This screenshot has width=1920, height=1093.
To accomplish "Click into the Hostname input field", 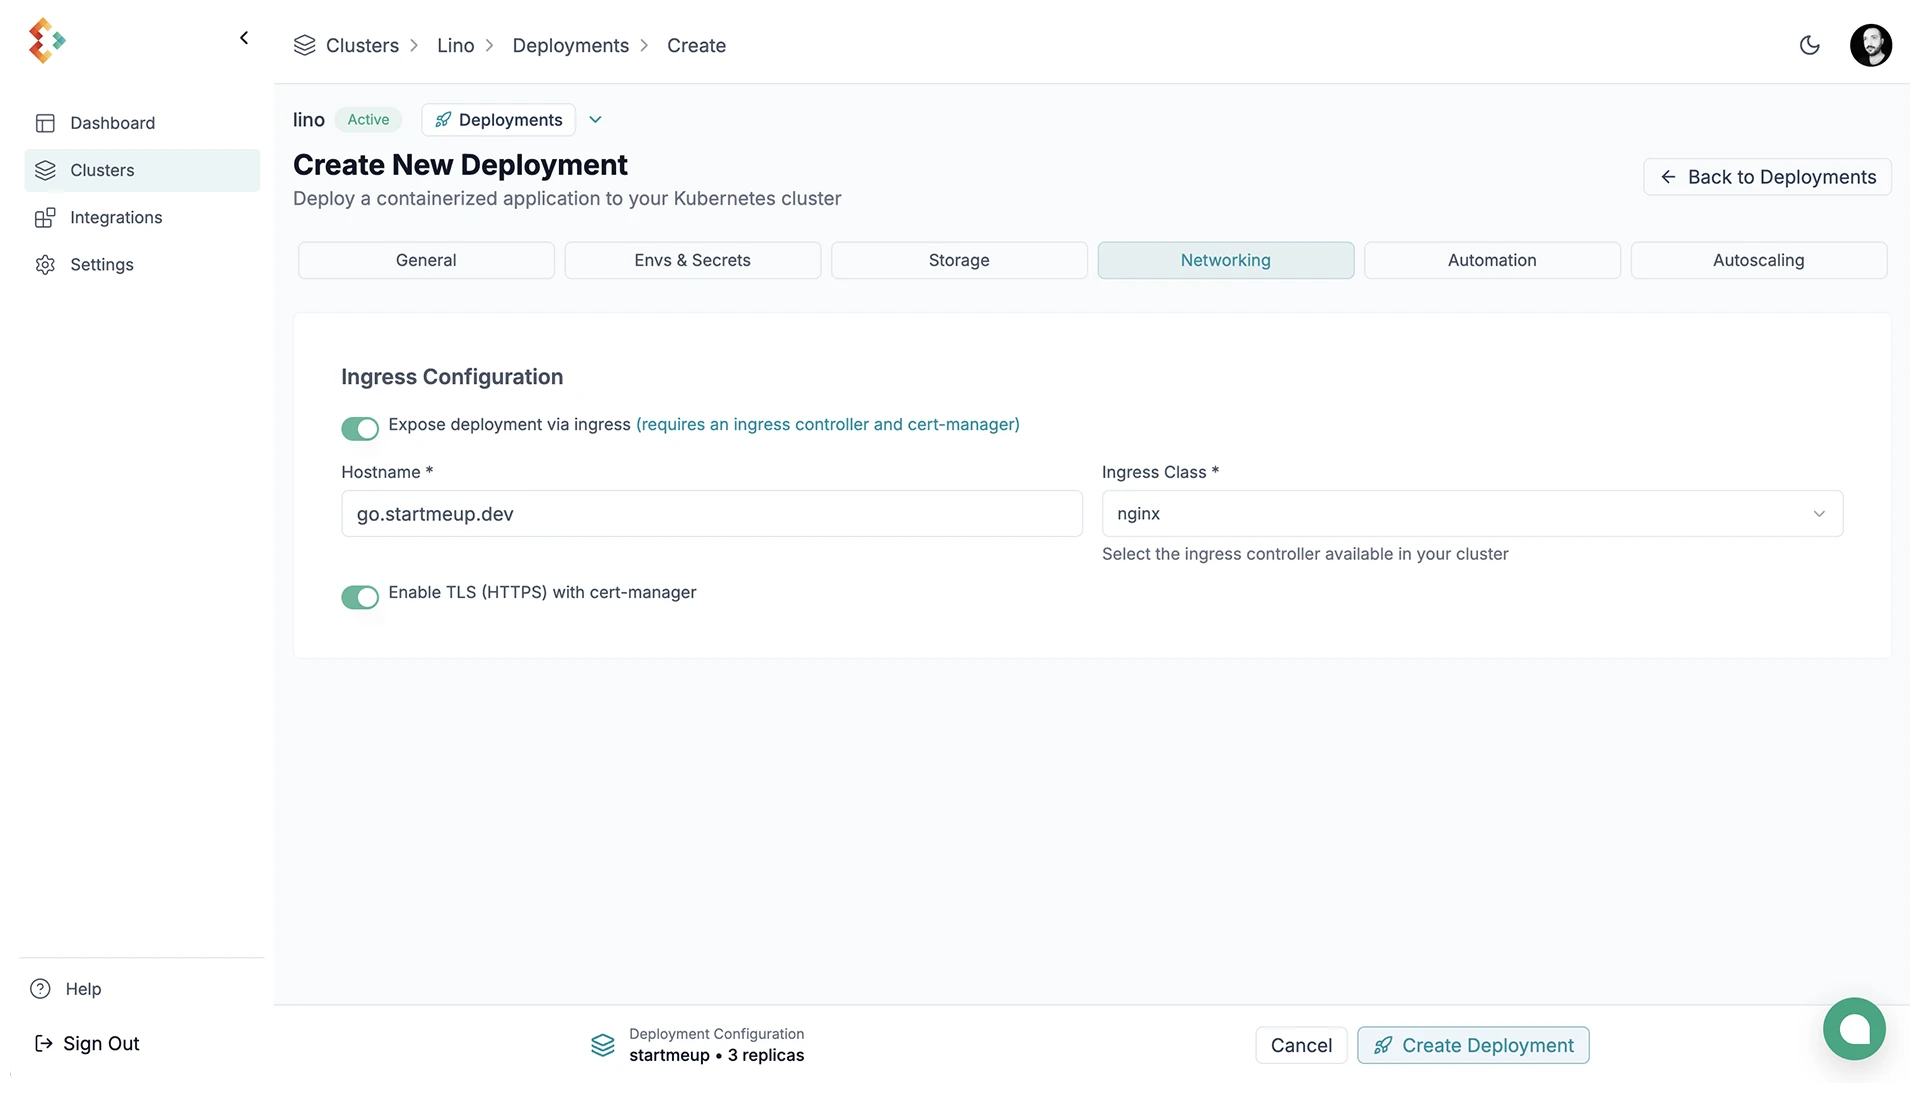I will pos(711,513).
